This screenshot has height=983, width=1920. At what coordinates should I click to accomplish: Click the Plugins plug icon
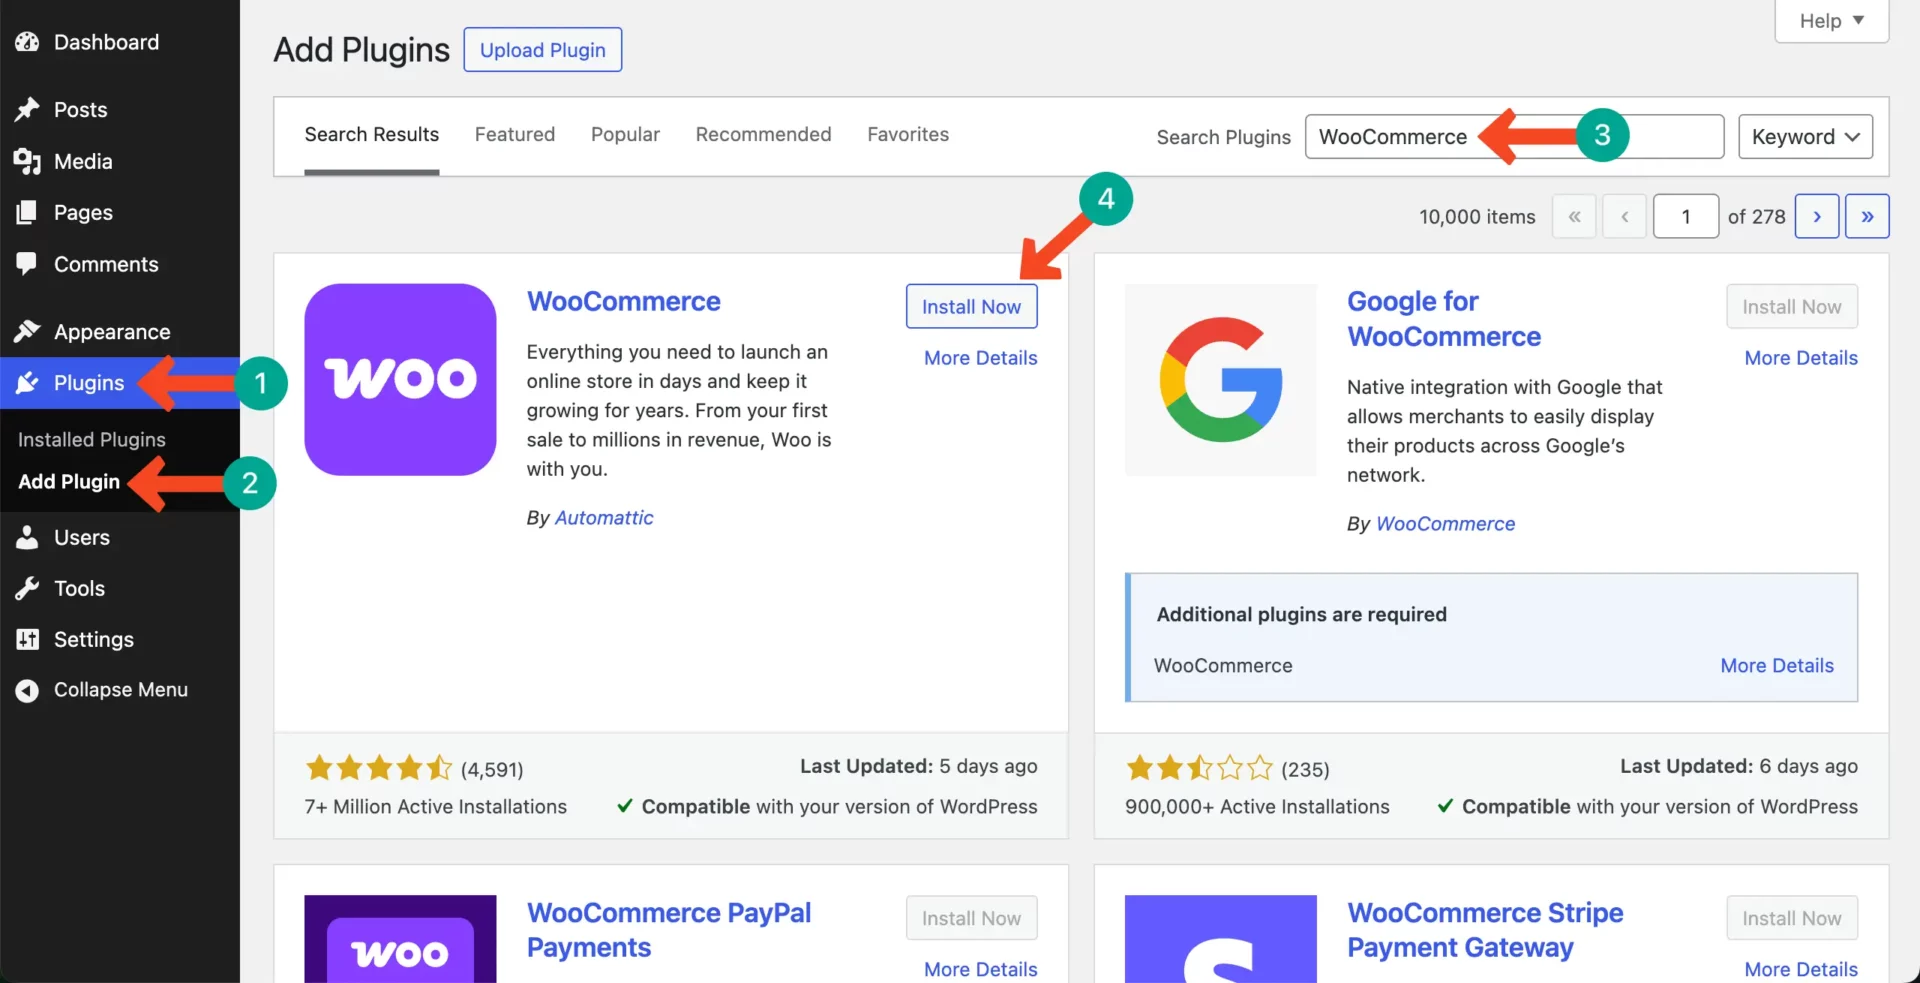point(27,383)
